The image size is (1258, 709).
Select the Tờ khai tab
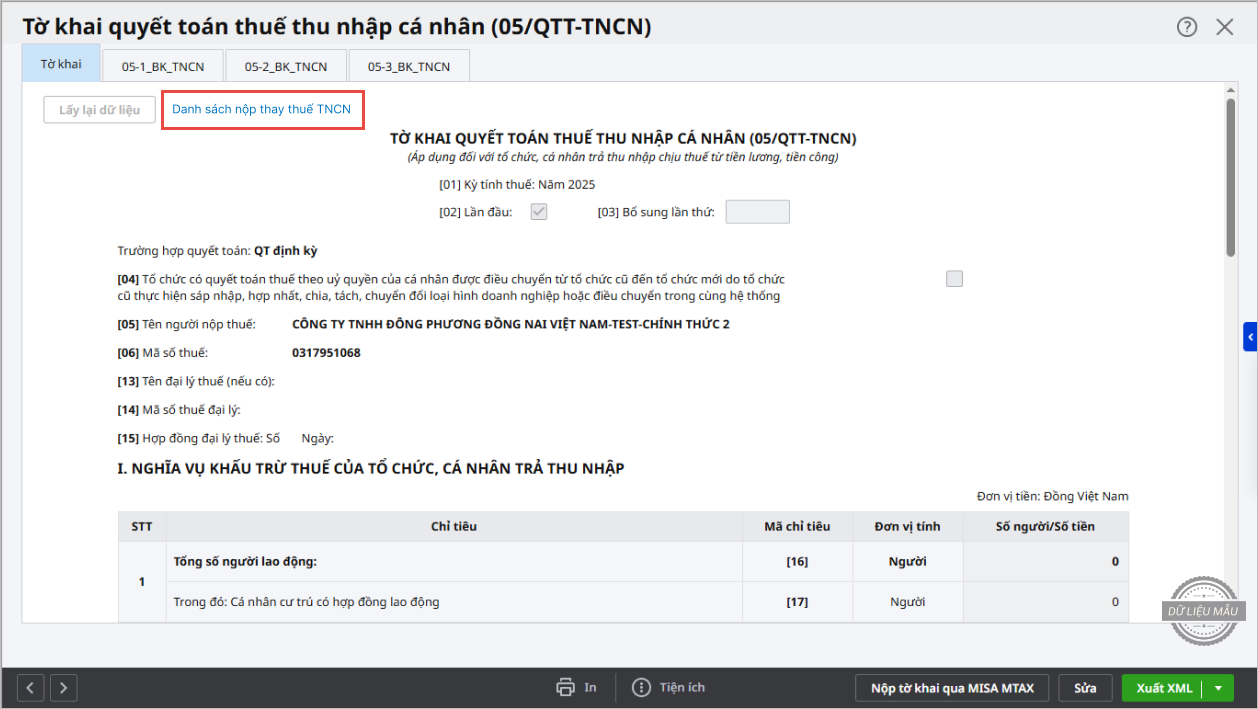pyautogui.click(x=61, y=64)
